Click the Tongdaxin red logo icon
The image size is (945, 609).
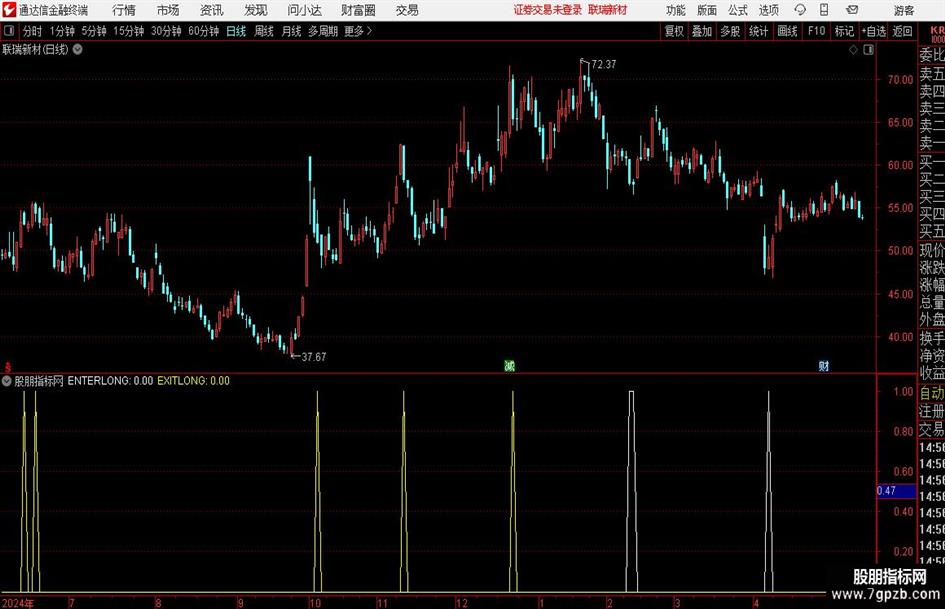8,10
